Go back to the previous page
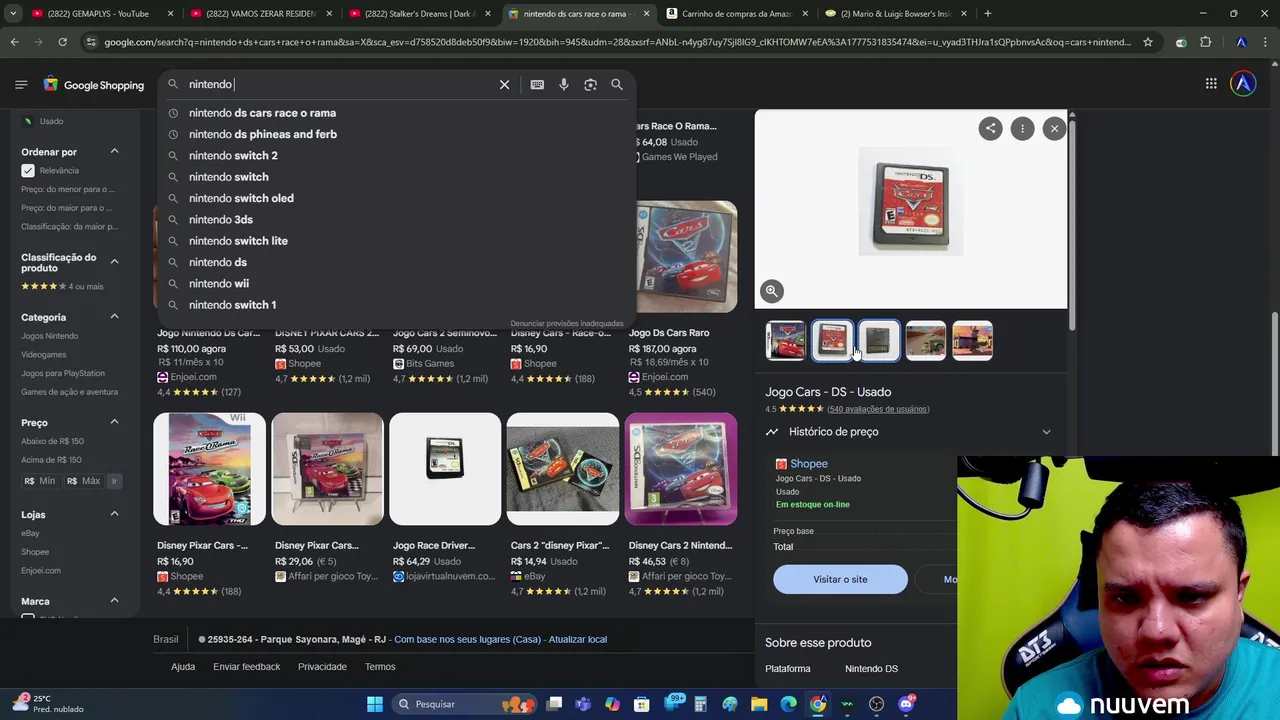 14,42
